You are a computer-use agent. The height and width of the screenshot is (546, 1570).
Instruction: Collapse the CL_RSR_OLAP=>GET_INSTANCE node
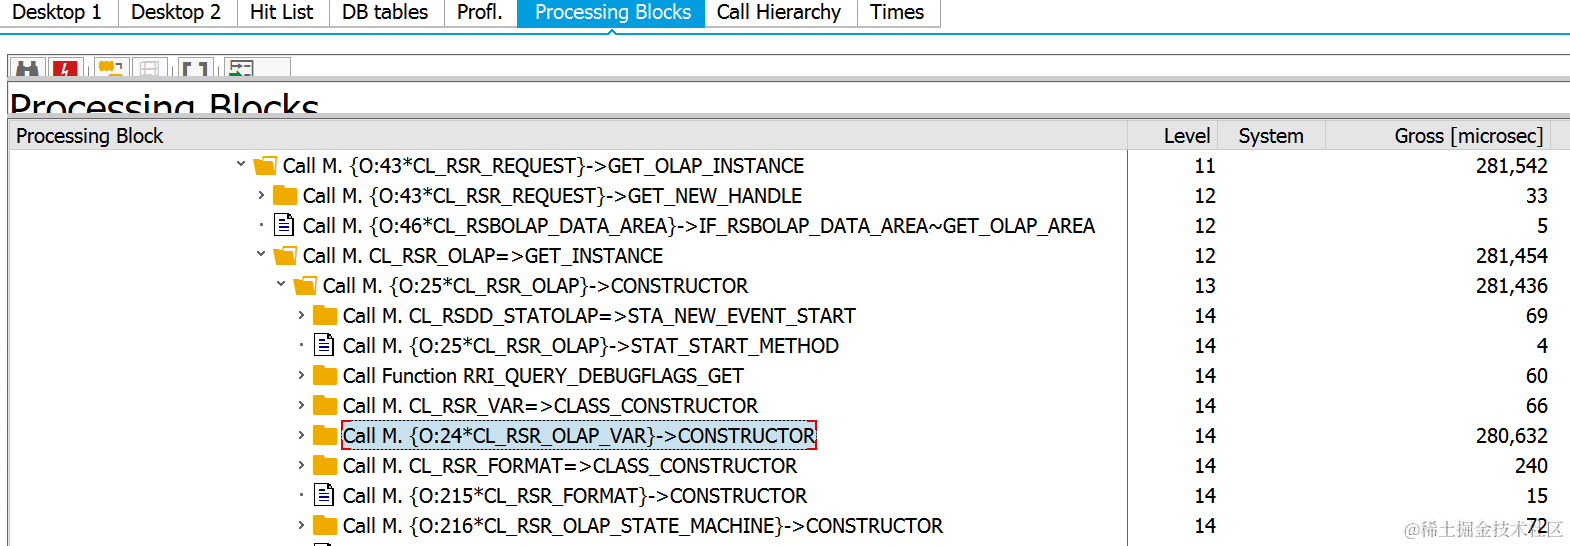tap(261, 254)
